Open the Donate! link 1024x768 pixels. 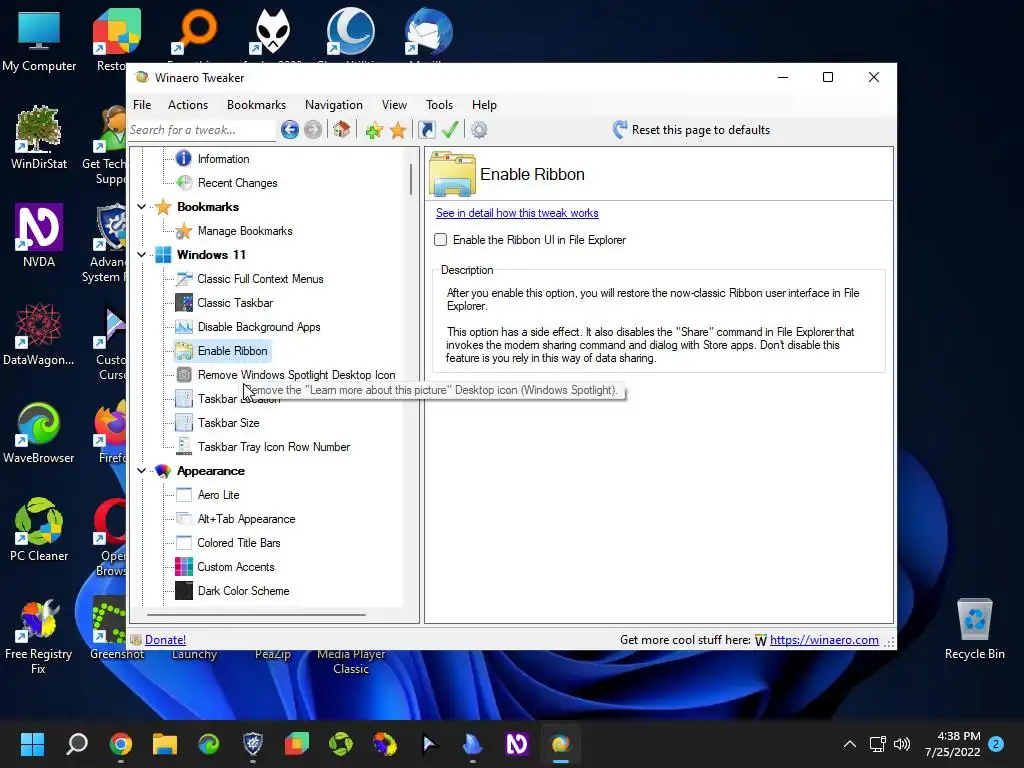coord(165,640)
